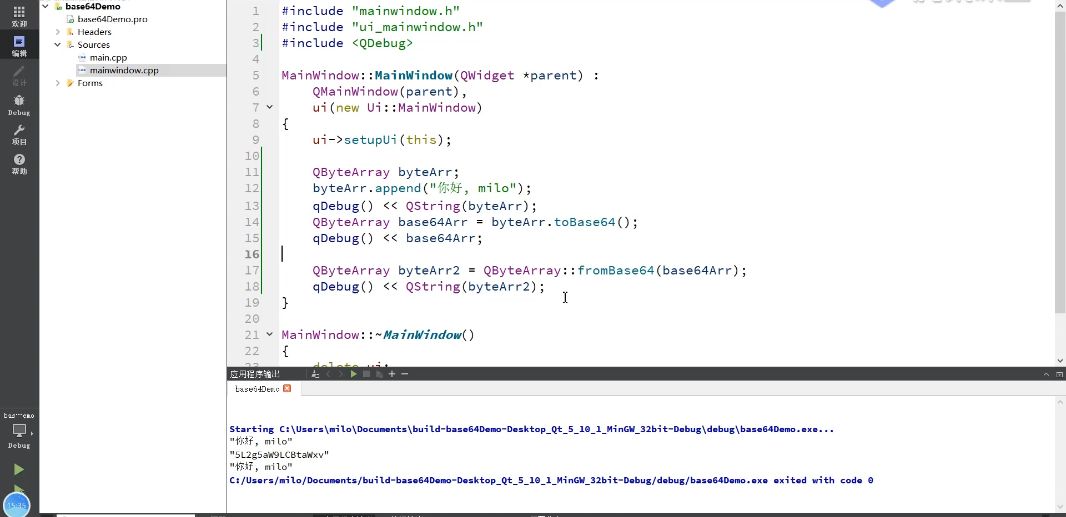
Task: Fold the constructor at line 7
Action: click(x=269, y=107)
